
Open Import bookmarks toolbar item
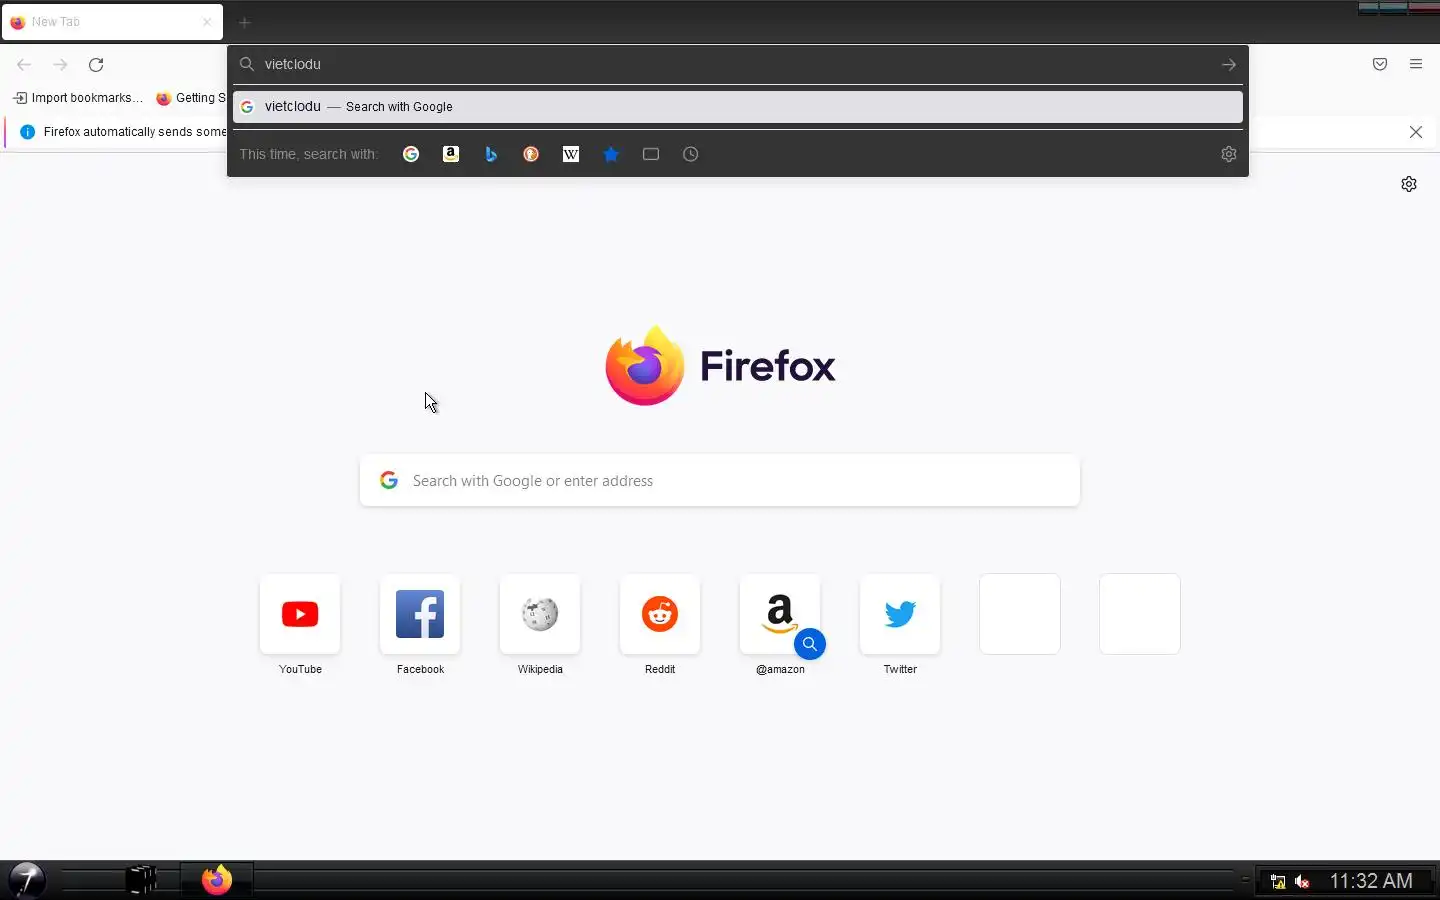[78, 98]
